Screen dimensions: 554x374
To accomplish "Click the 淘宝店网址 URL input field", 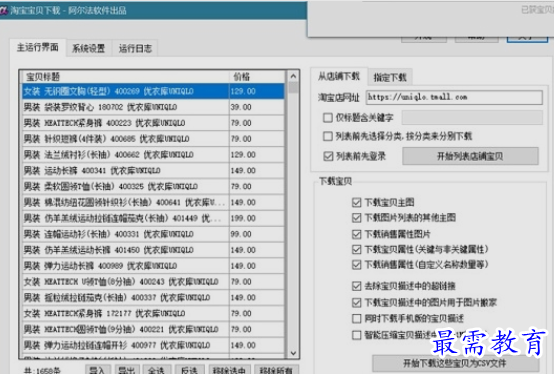I will (454, 97).
